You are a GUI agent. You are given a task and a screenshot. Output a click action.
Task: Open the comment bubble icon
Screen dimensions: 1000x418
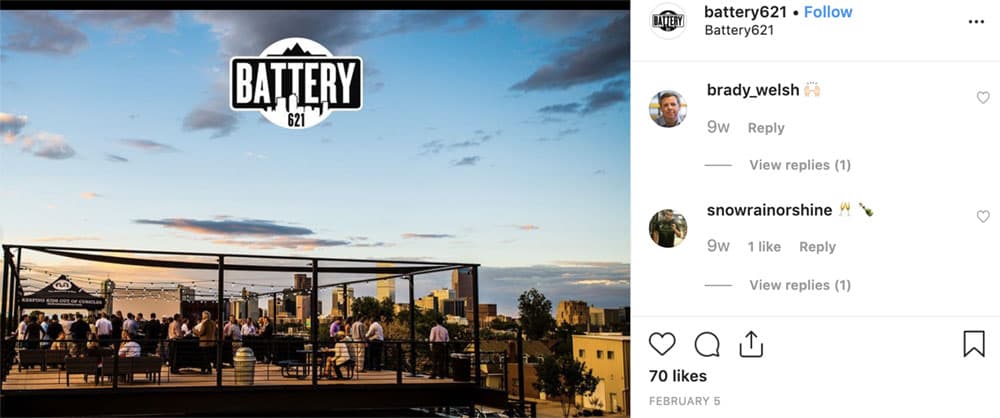[707, 345]
